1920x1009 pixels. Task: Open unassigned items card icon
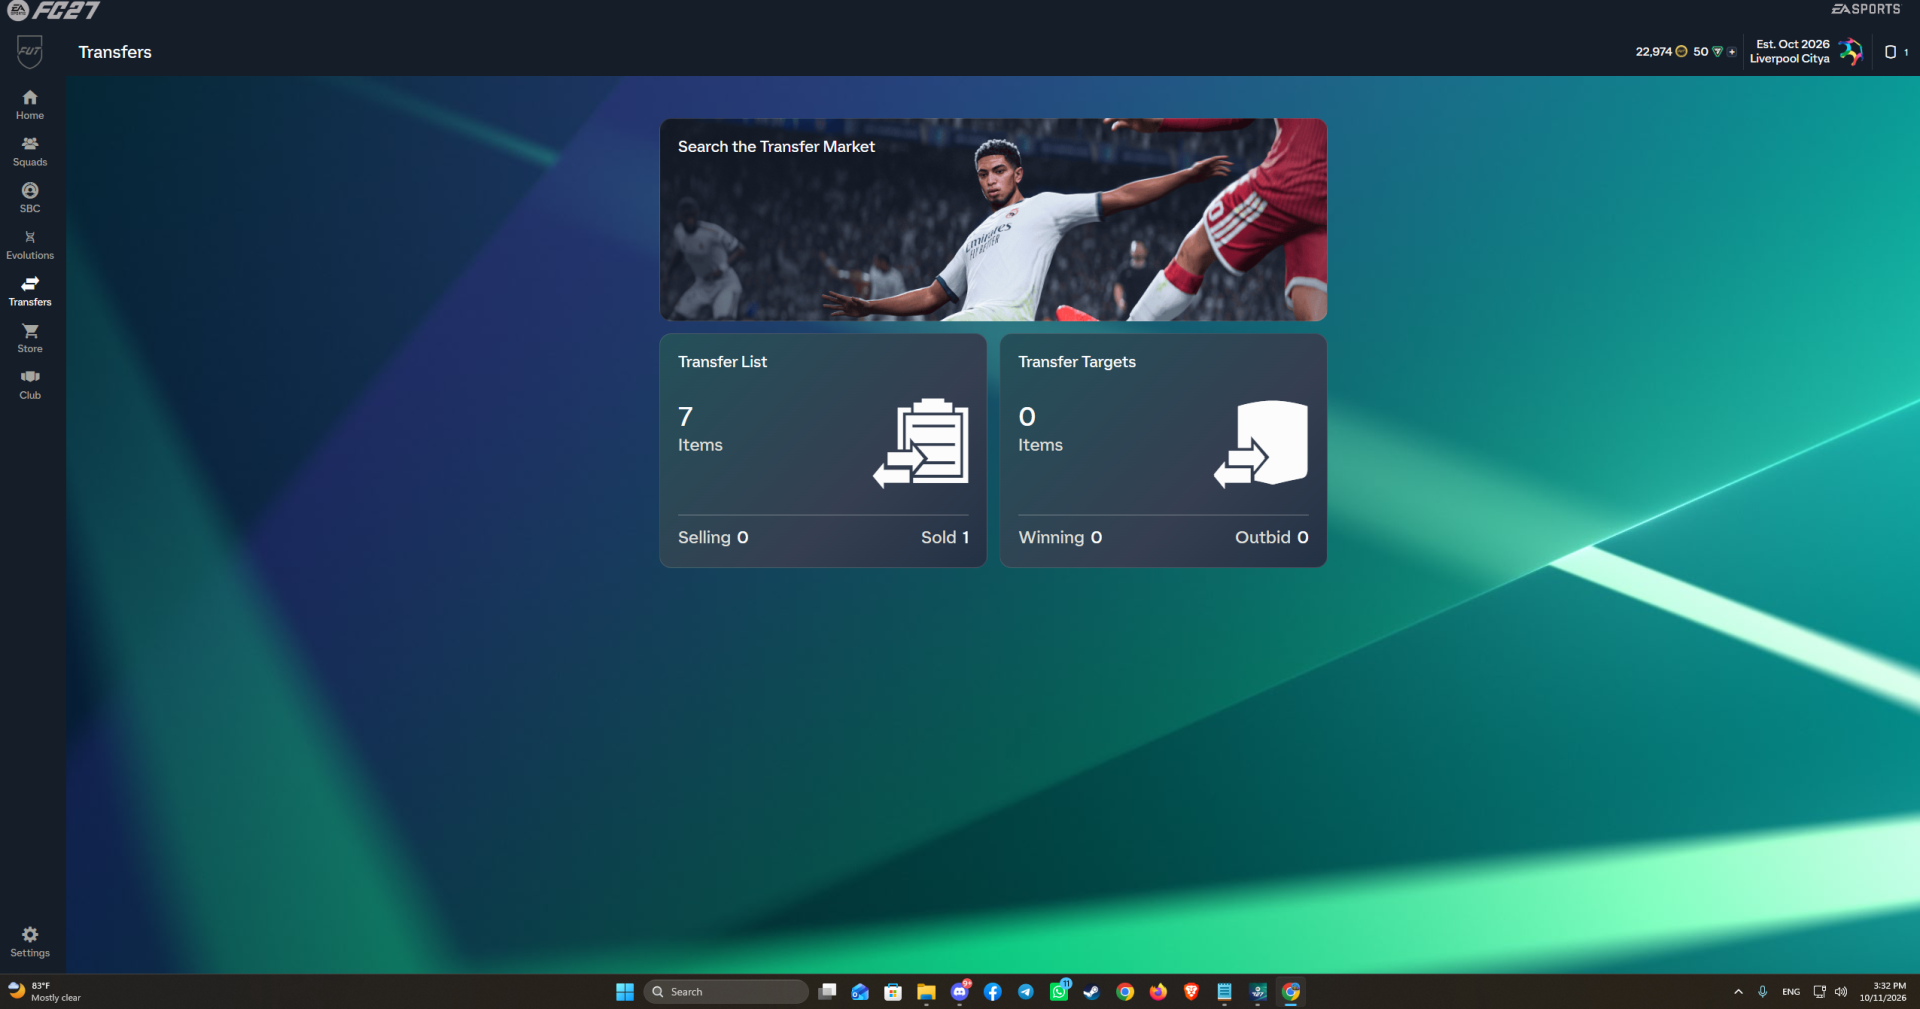[x=1890, y=51]
